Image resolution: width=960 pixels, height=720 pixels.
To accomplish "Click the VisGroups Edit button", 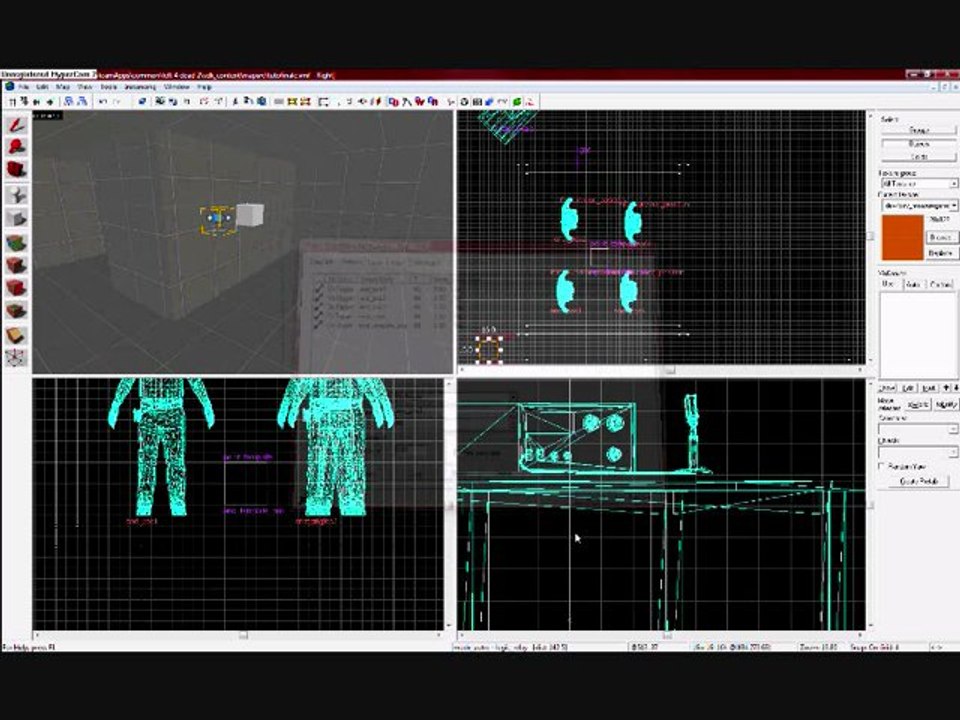I will coord(909,388).
